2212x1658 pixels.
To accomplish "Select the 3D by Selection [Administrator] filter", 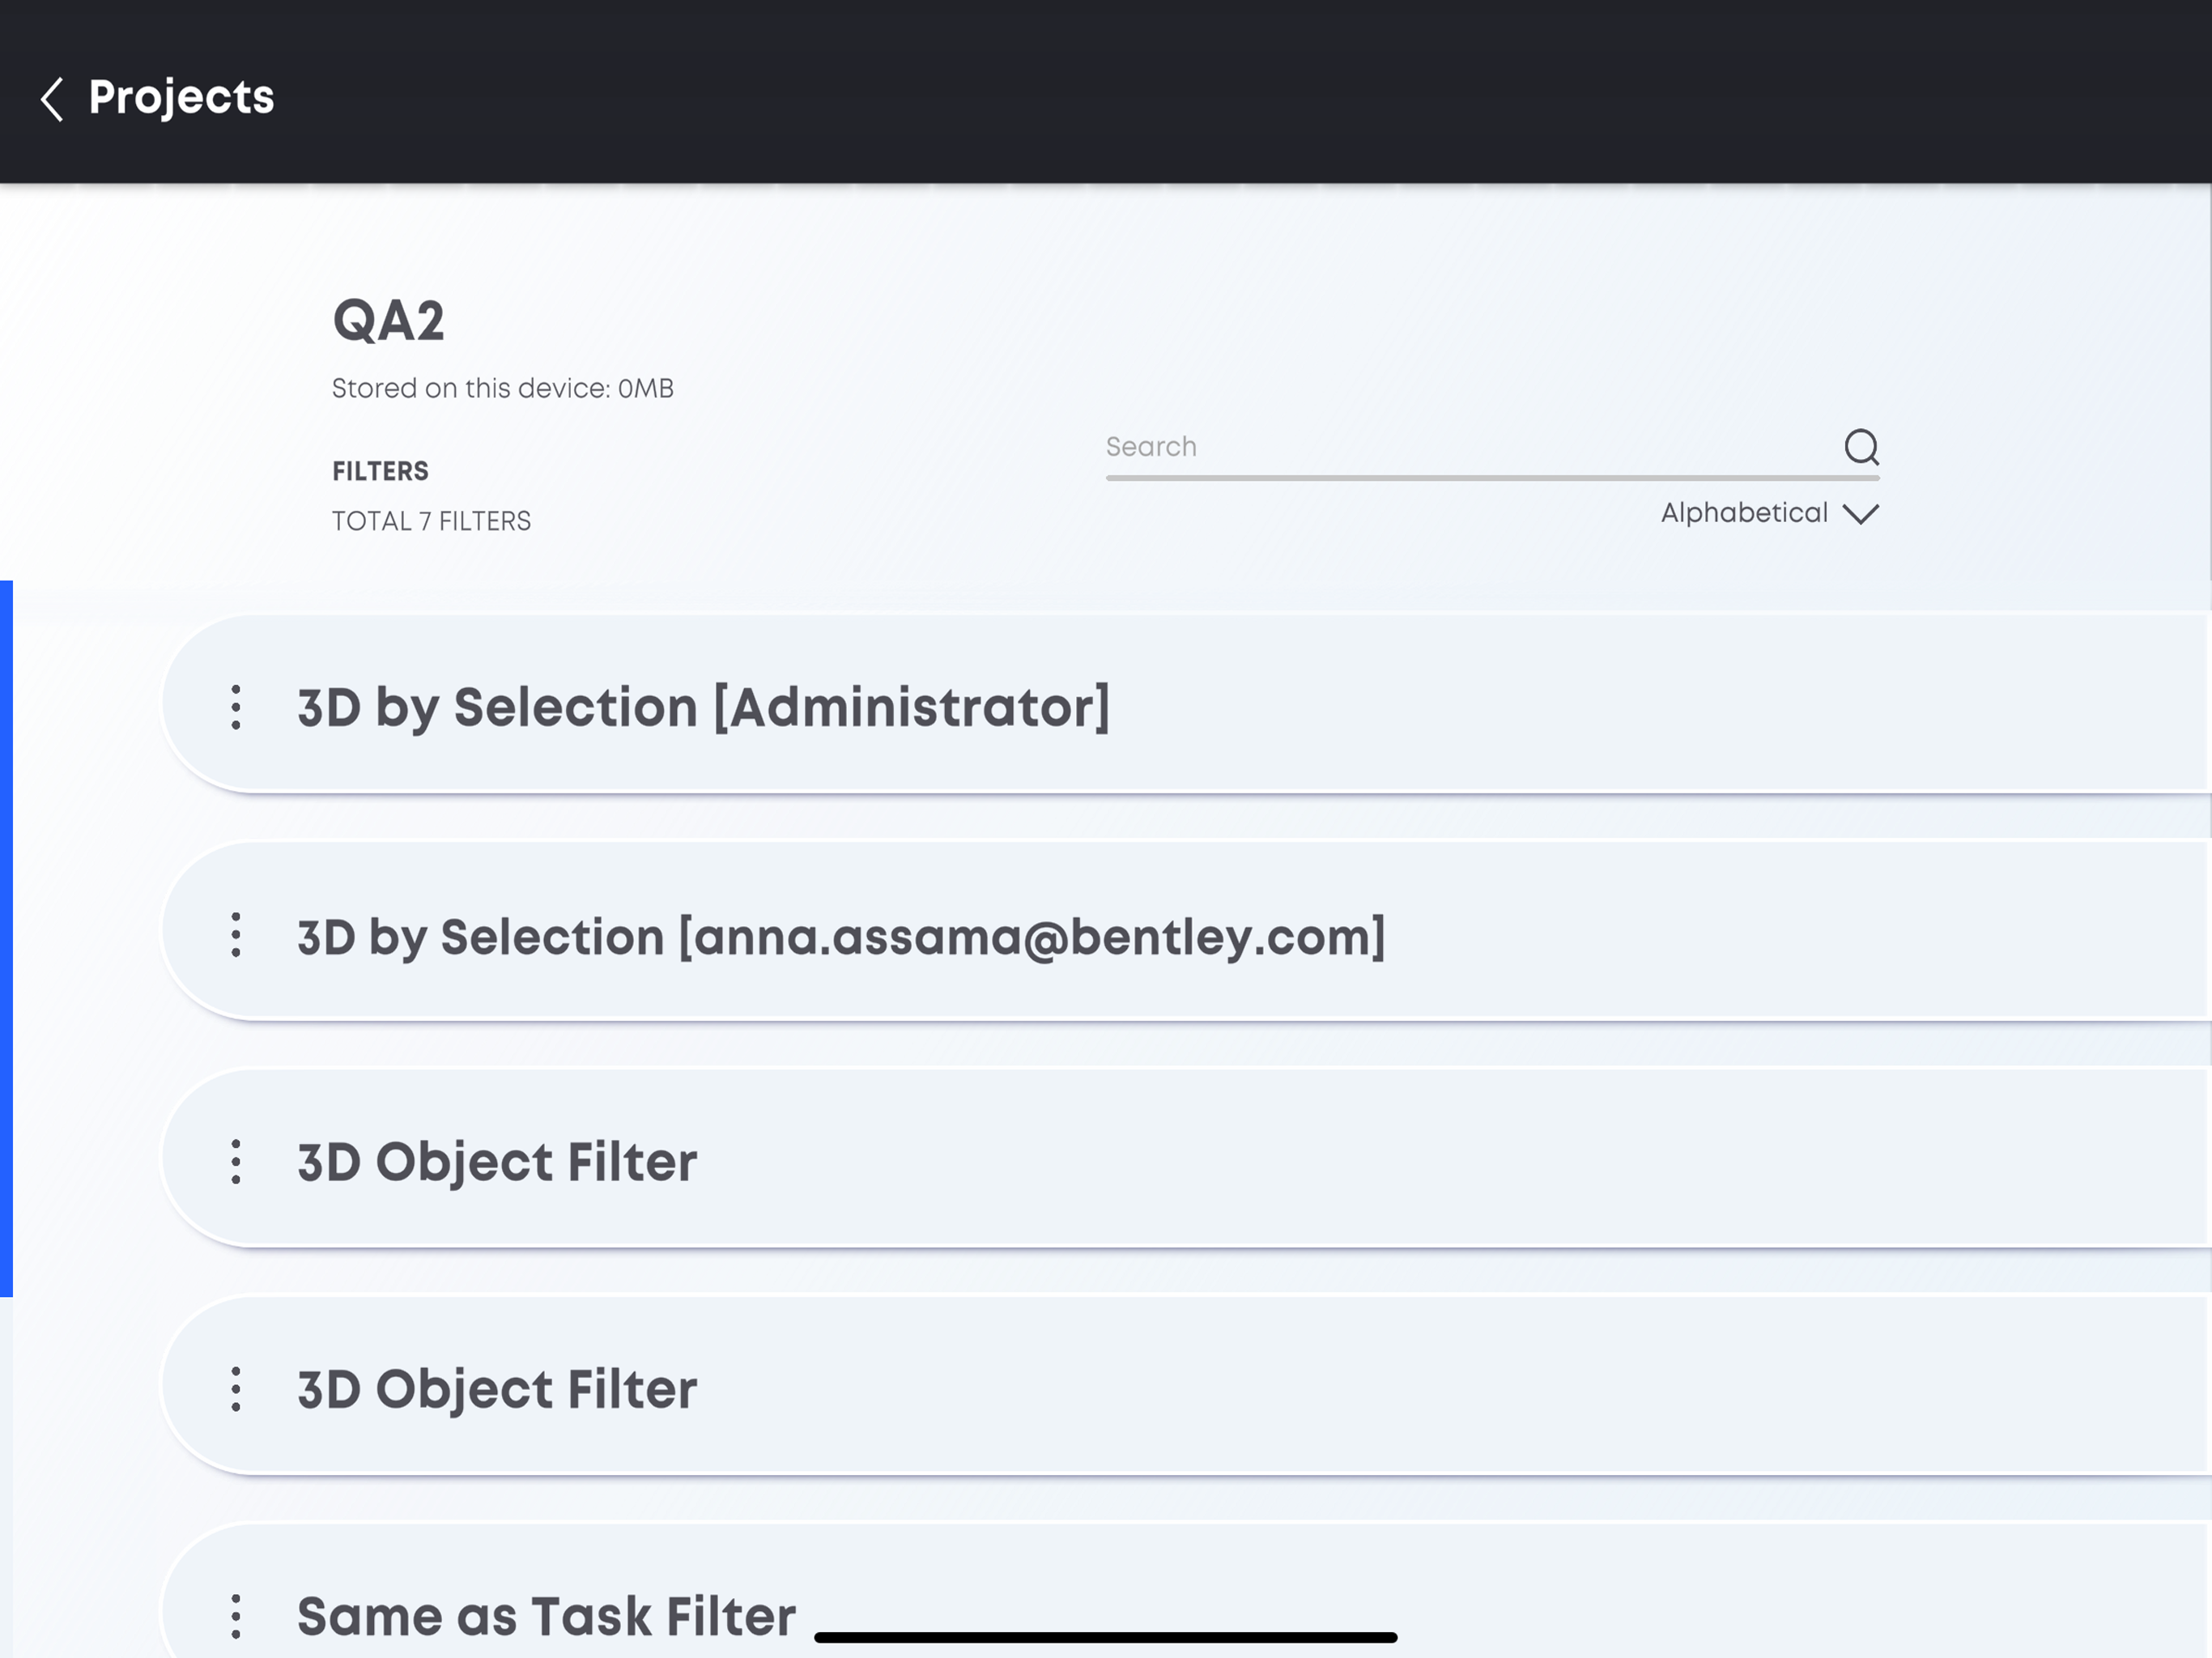I will click(x=1186, y=704).
